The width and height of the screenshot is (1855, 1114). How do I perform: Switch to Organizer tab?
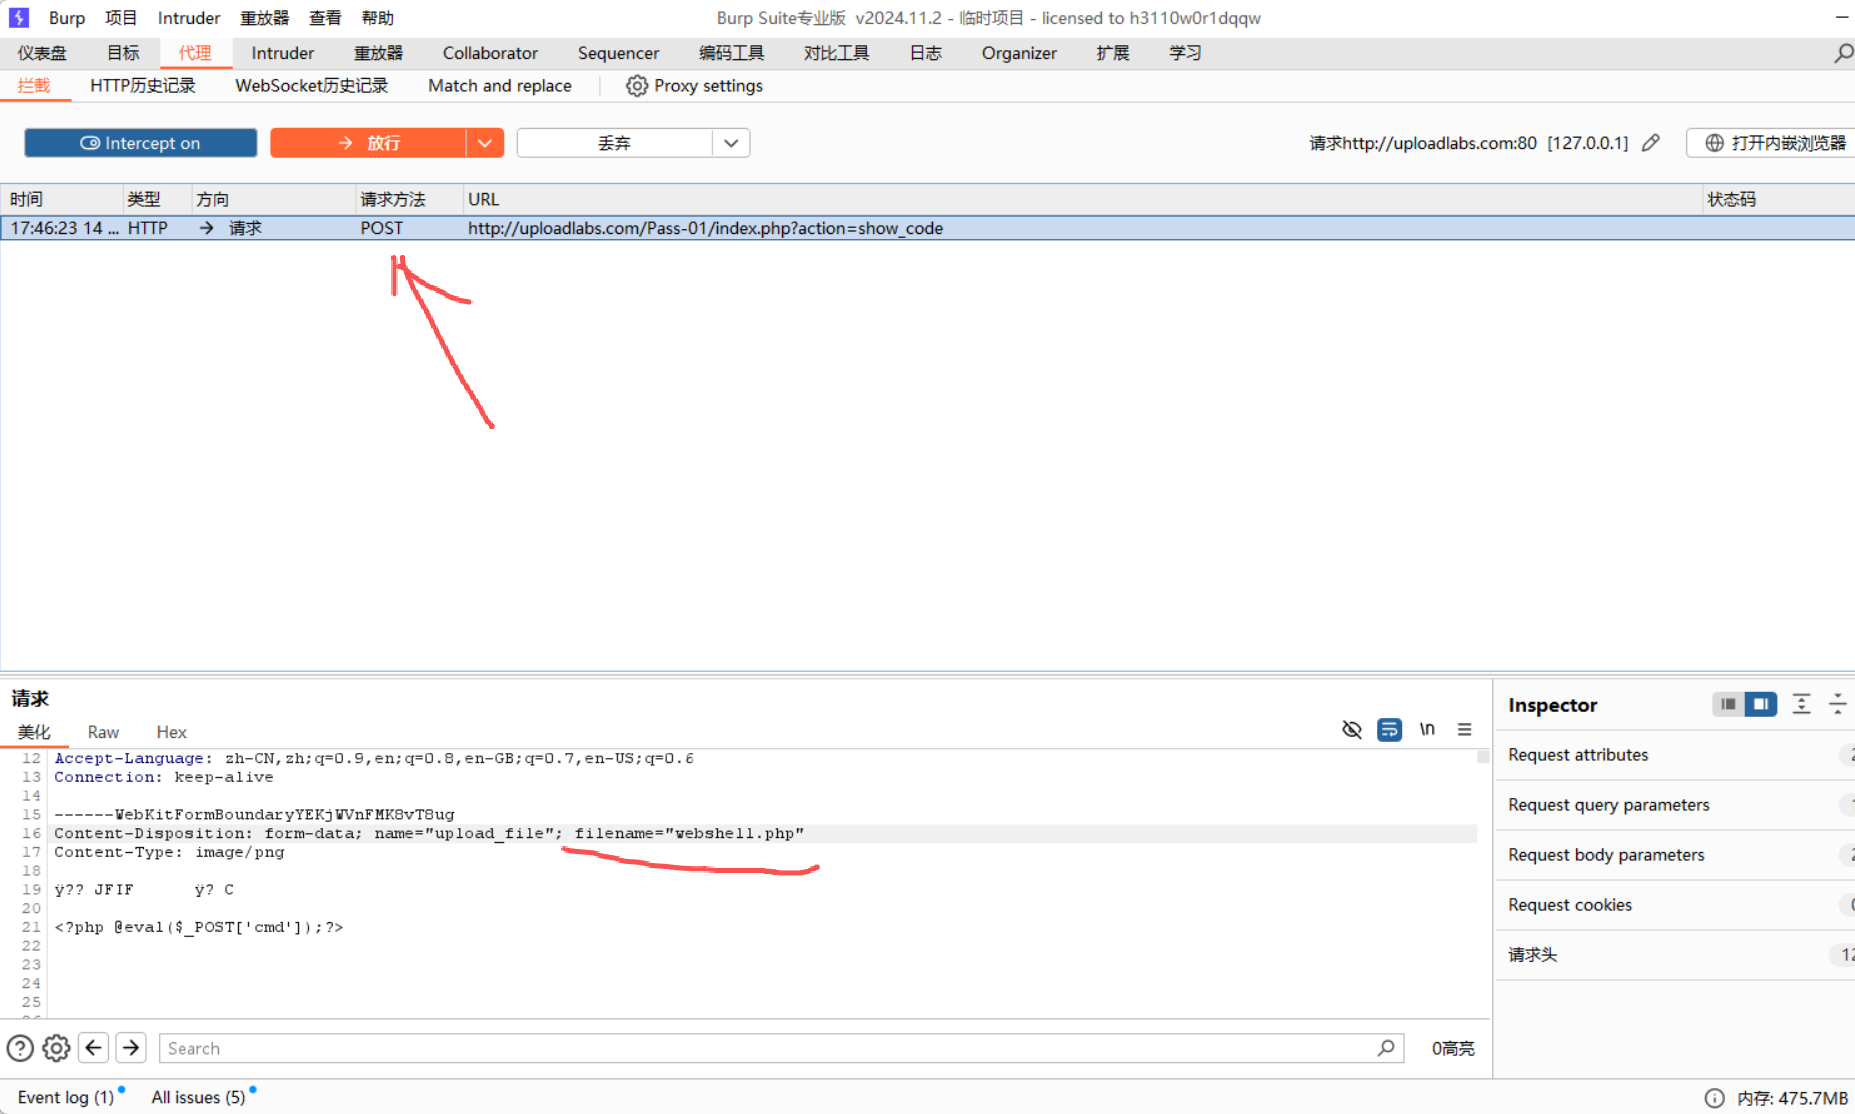tap(1019, 53)
